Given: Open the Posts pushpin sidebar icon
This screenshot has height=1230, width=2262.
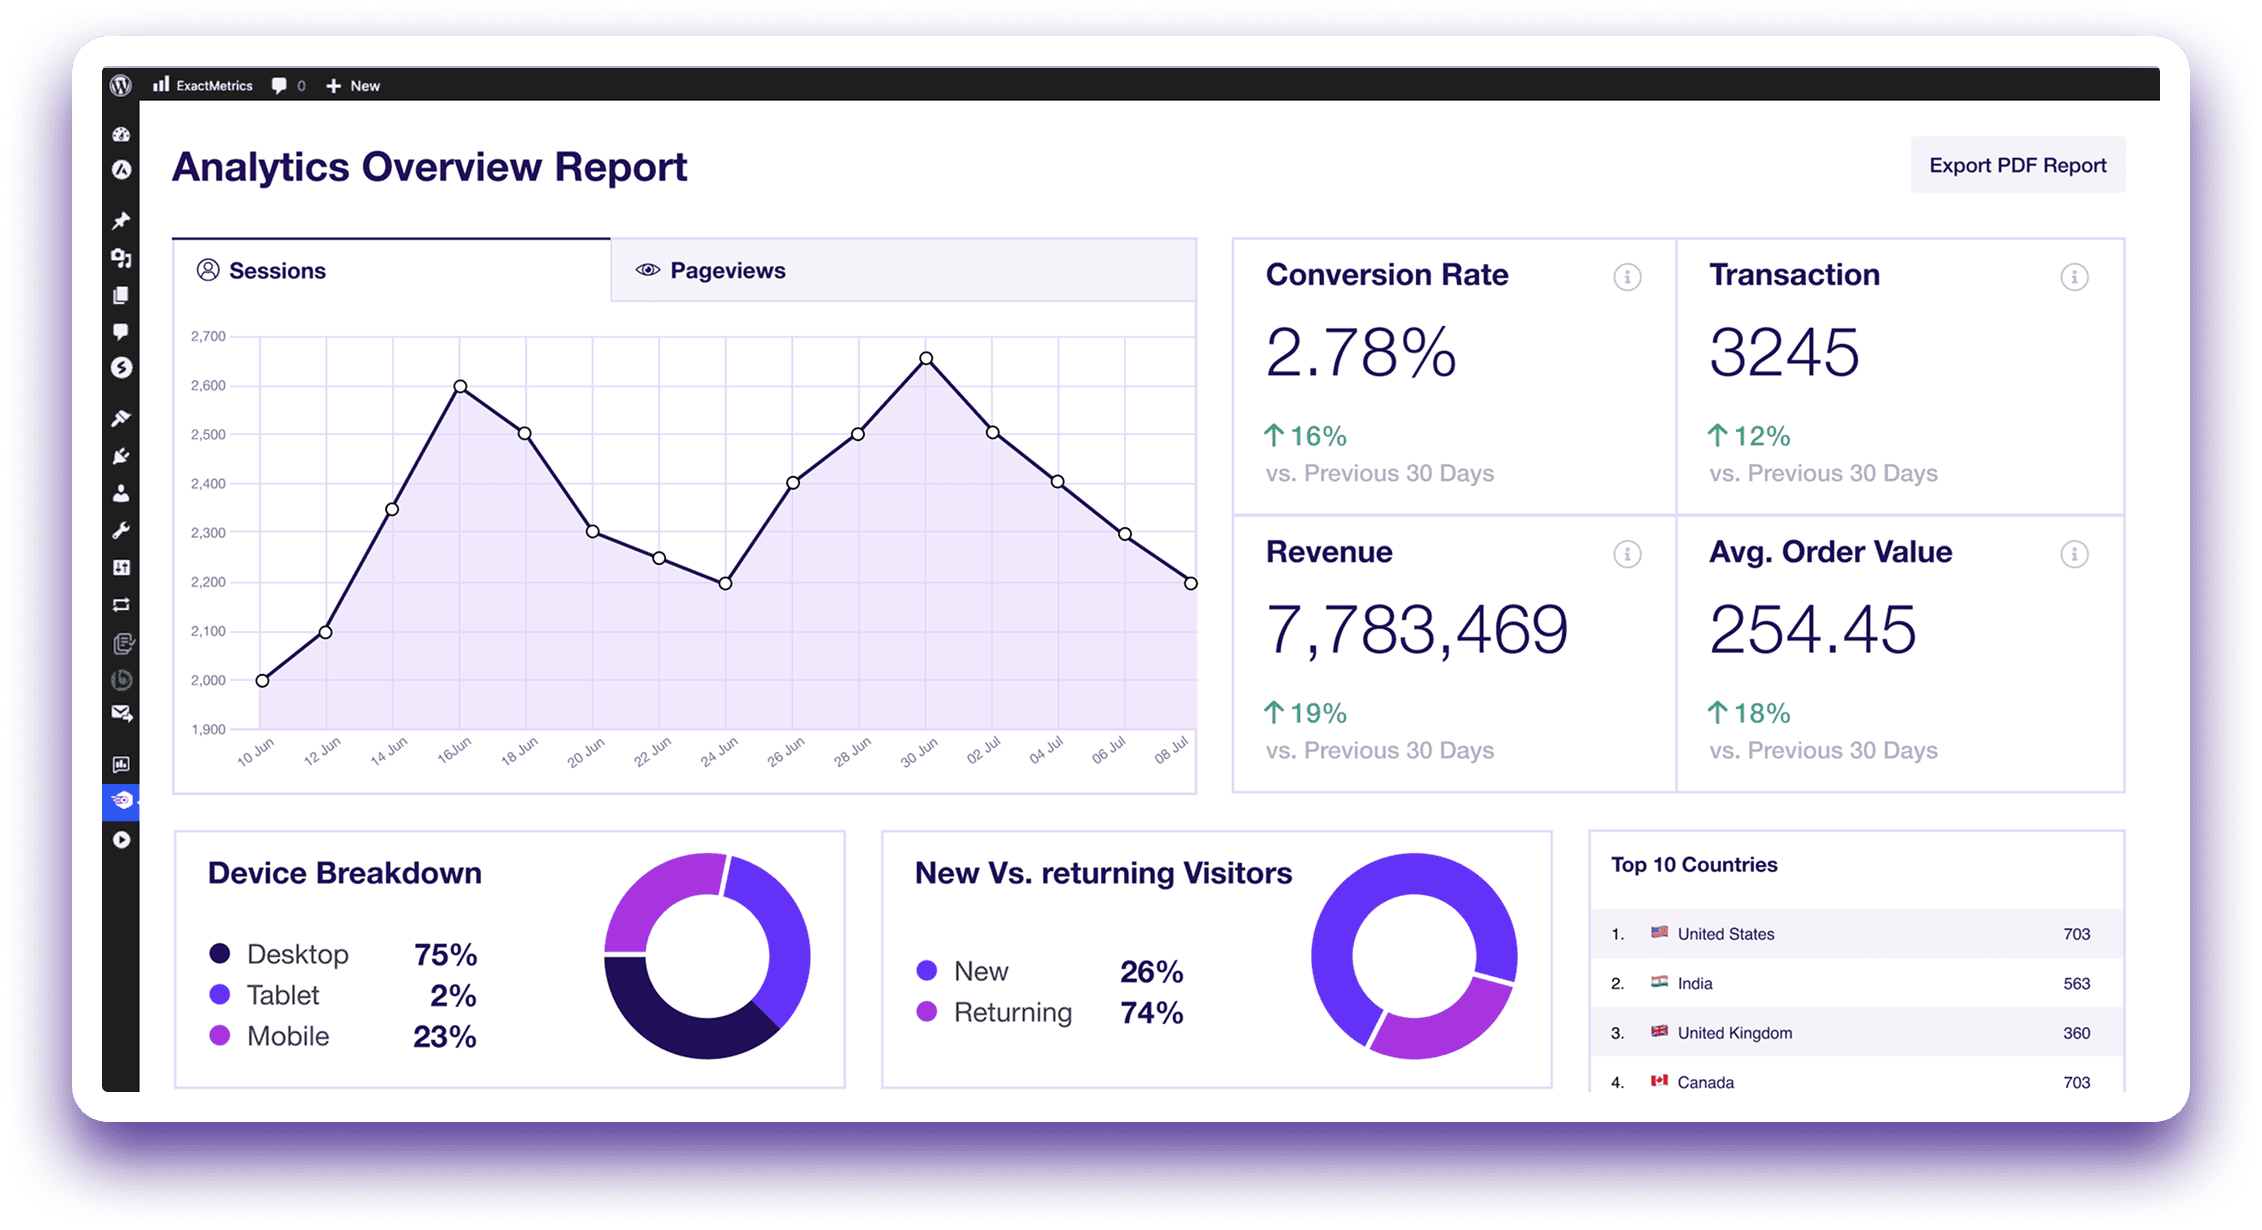Looking at the screenshot, I should point(121,220).
